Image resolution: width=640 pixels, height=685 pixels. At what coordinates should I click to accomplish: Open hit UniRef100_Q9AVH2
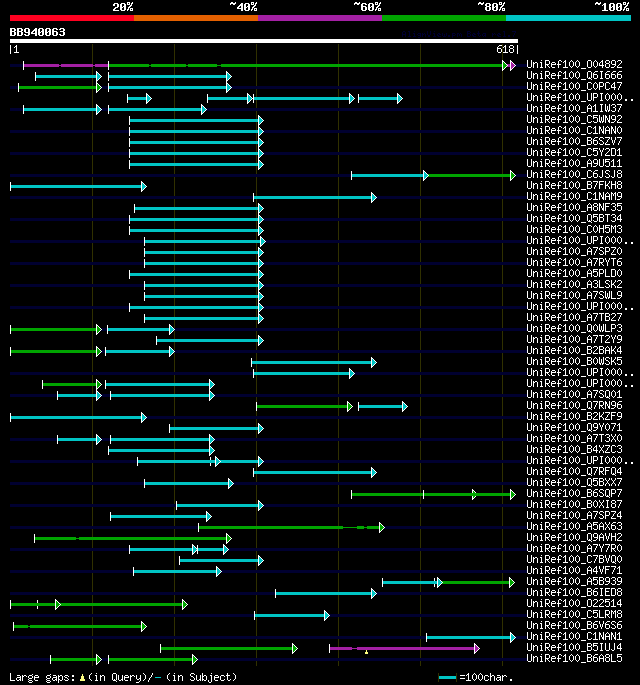tap(574, 537)
